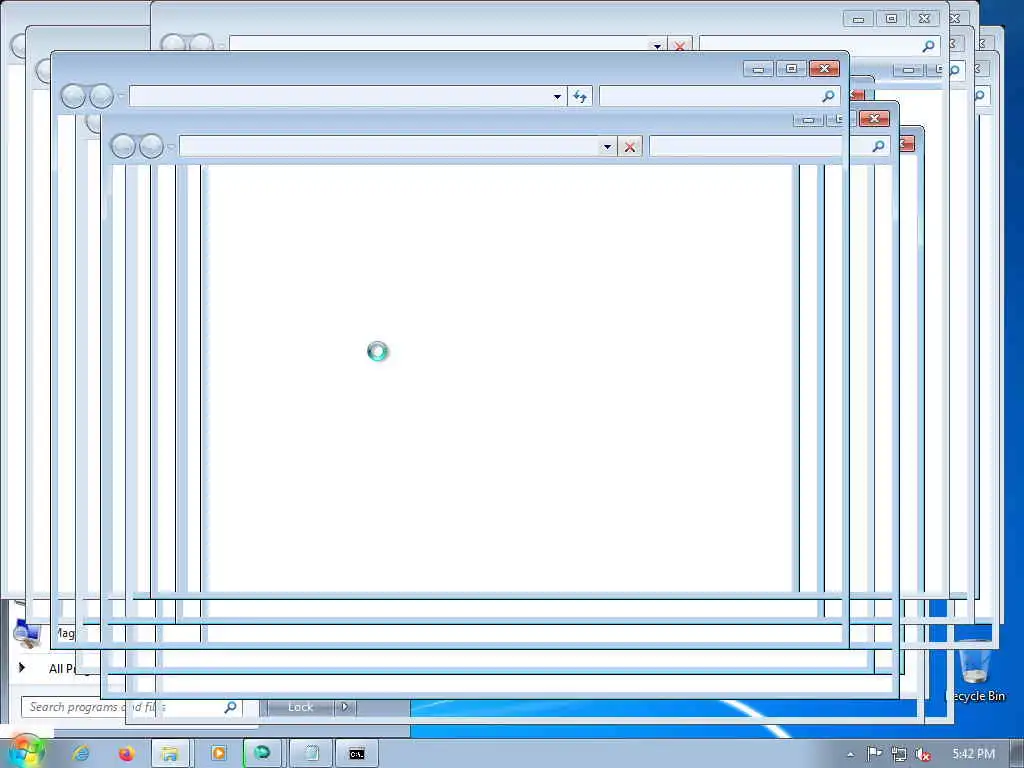Minimize the innermost front window
This screenshot has height=768, width=1024.
pos(808,119)
